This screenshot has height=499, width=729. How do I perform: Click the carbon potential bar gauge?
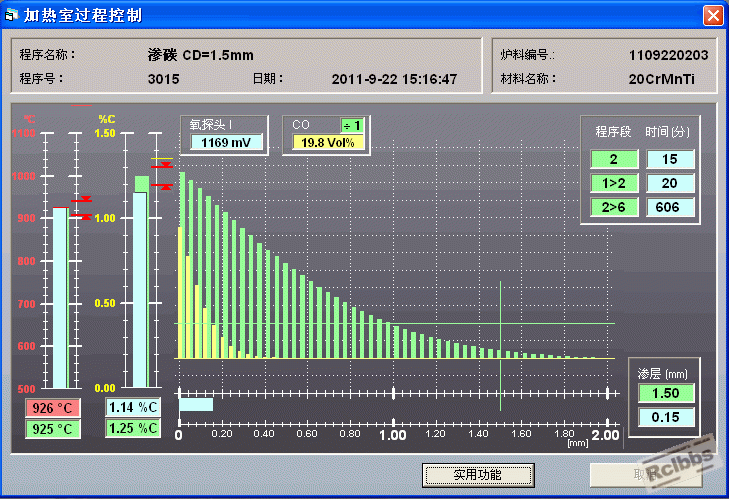pyautogui.click(x=141, y=282)
